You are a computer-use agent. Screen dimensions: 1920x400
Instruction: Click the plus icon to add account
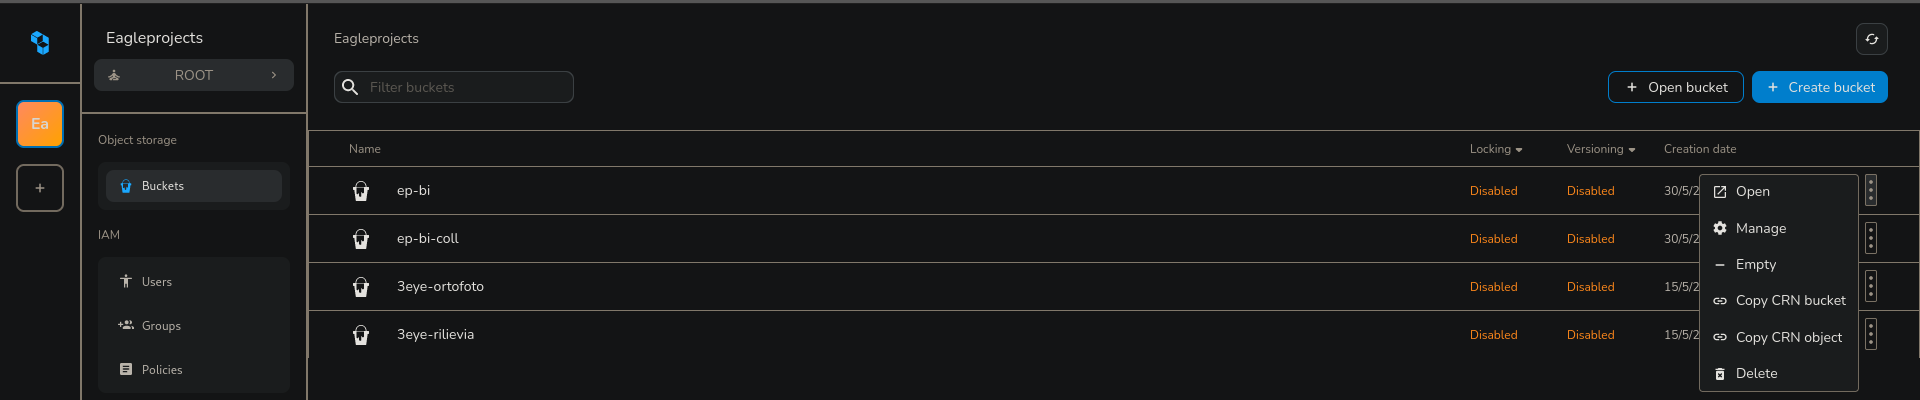coord(40,188)
